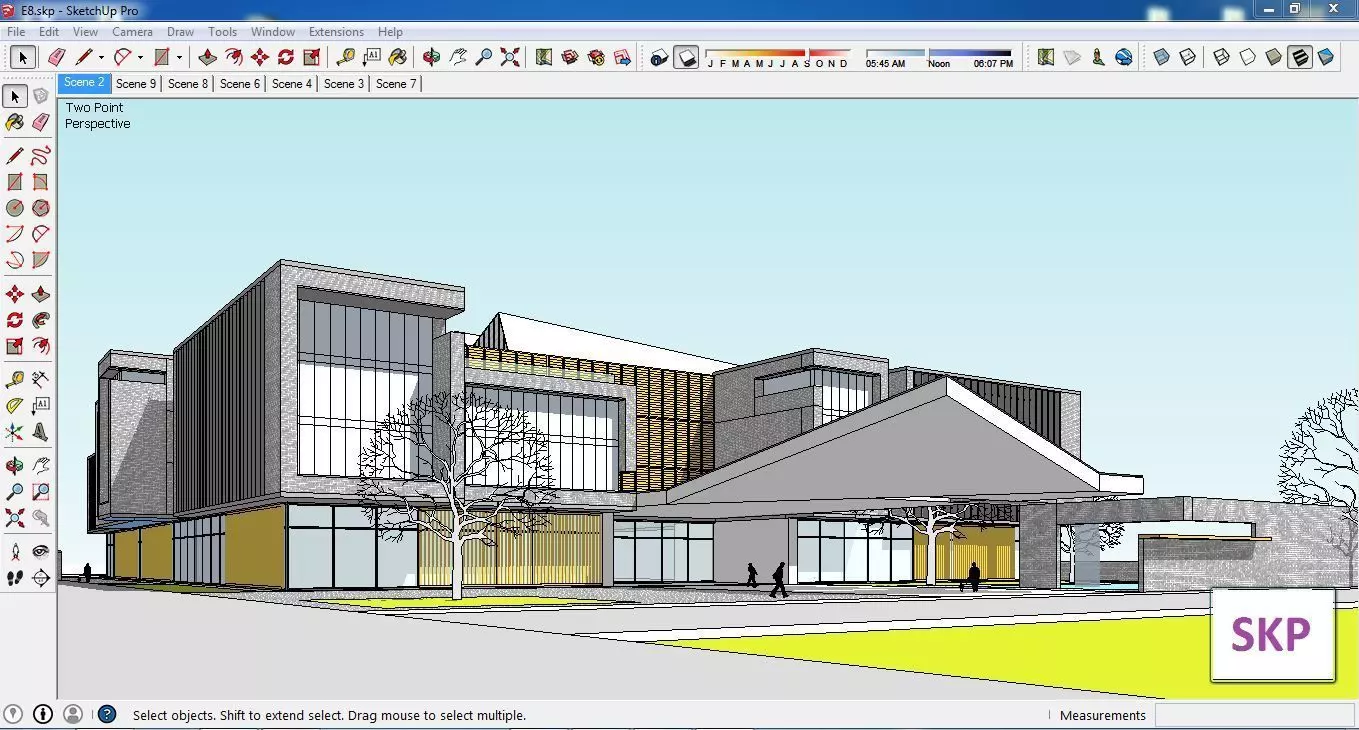Open the Extensions menu
Viewport: 1359px width, 730px height.
click(x=336, y=32)
